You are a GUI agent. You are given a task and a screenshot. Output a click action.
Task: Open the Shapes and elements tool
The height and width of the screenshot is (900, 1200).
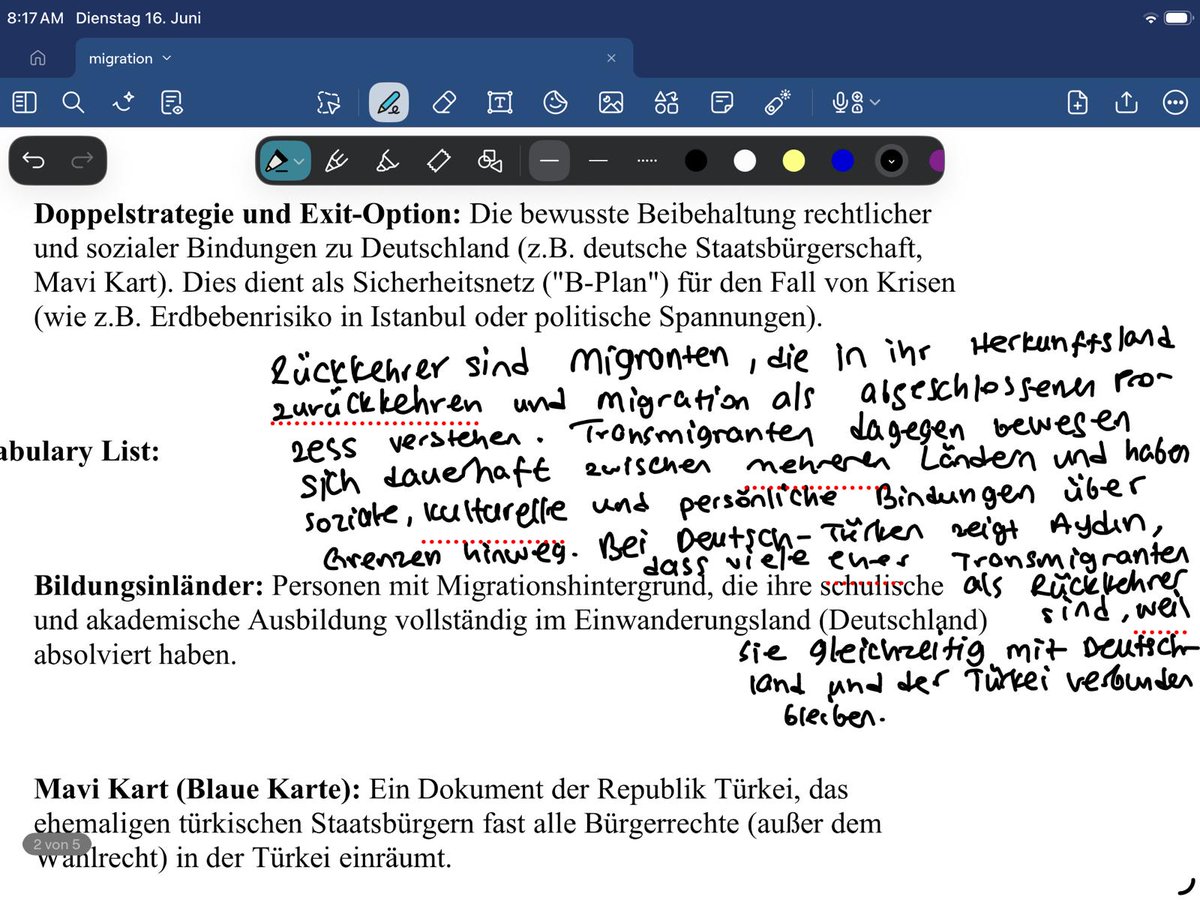pos(666,102)
